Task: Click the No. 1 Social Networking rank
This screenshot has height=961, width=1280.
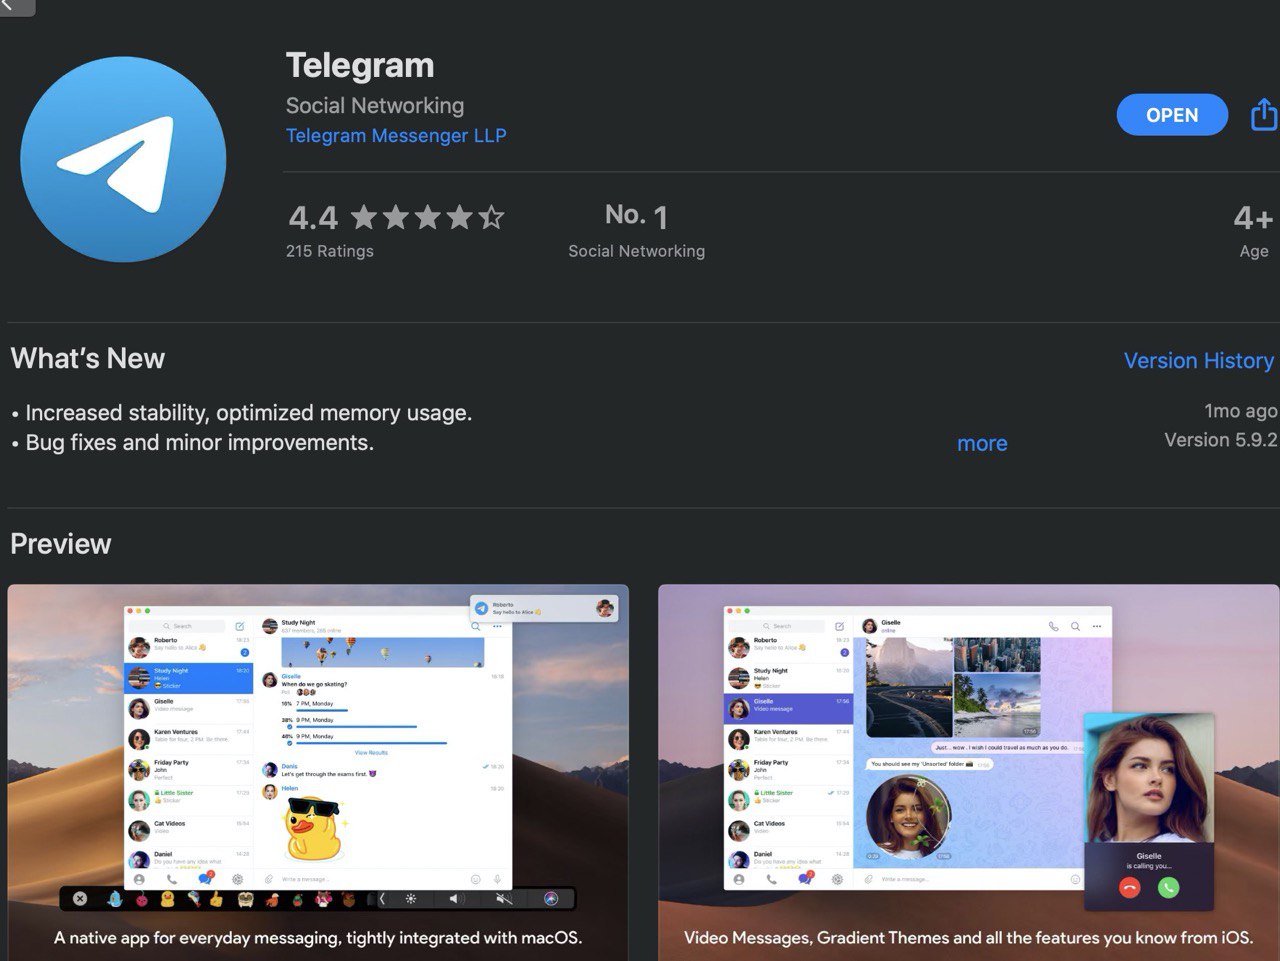Action: (636, 231)
